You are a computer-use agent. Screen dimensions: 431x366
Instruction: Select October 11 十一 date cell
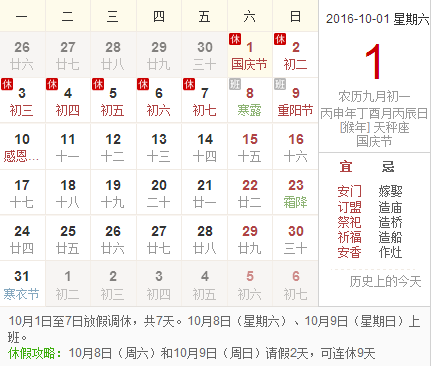tap(68, 147)
